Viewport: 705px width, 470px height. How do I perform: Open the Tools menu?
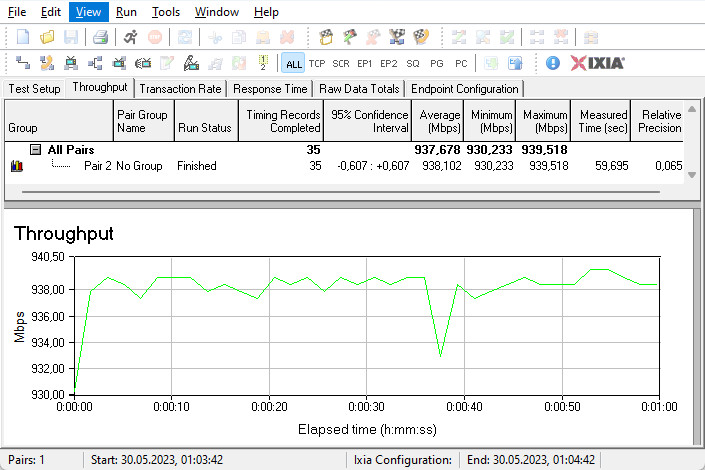pos(166,12)
